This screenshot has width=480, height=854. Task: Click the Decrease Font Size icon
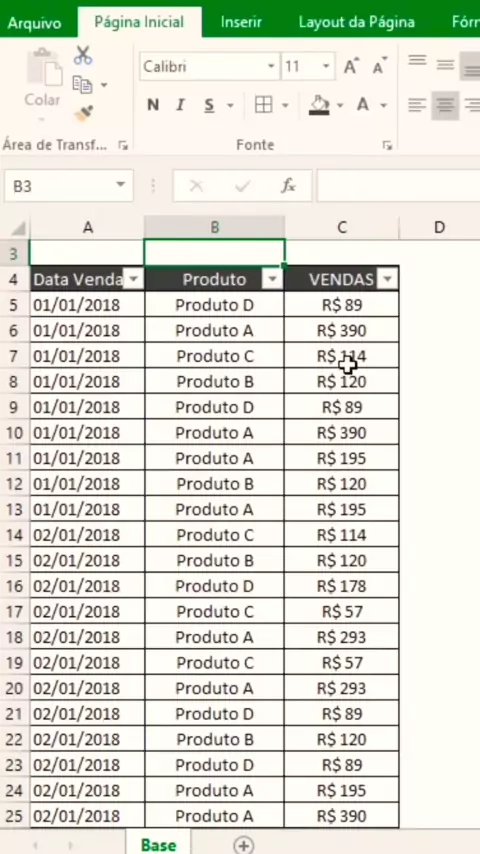pos(380,66)
